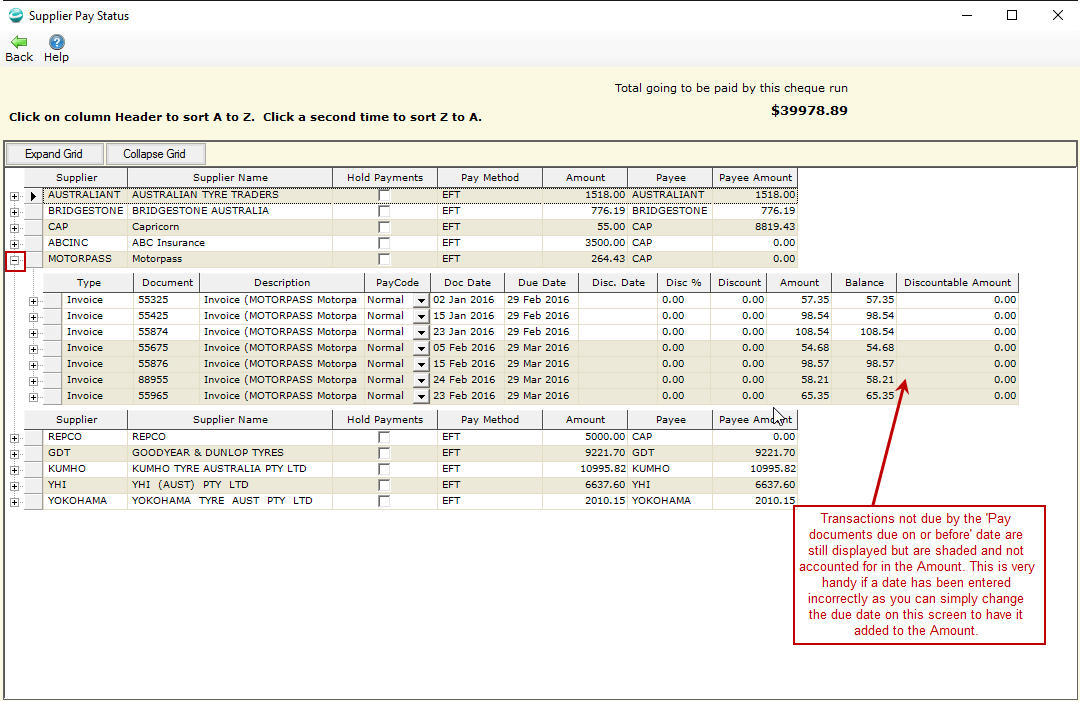1080x701 pixels.
Task: Sort by the Supplier Name column header
Action: 230,178
